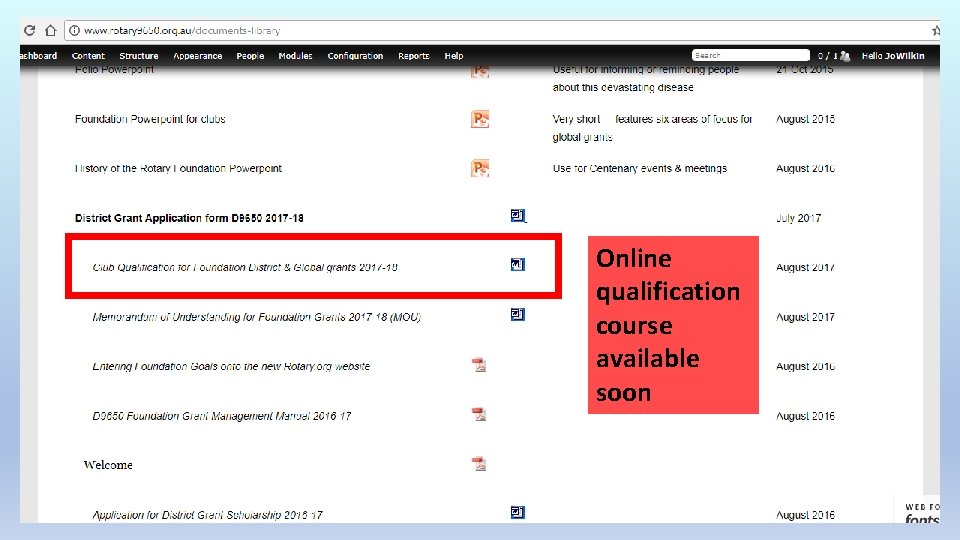The image size is (960, 540).
Task: Select 'Use for Centenary events & meetings' description
Action: click(x=640, y=168)
